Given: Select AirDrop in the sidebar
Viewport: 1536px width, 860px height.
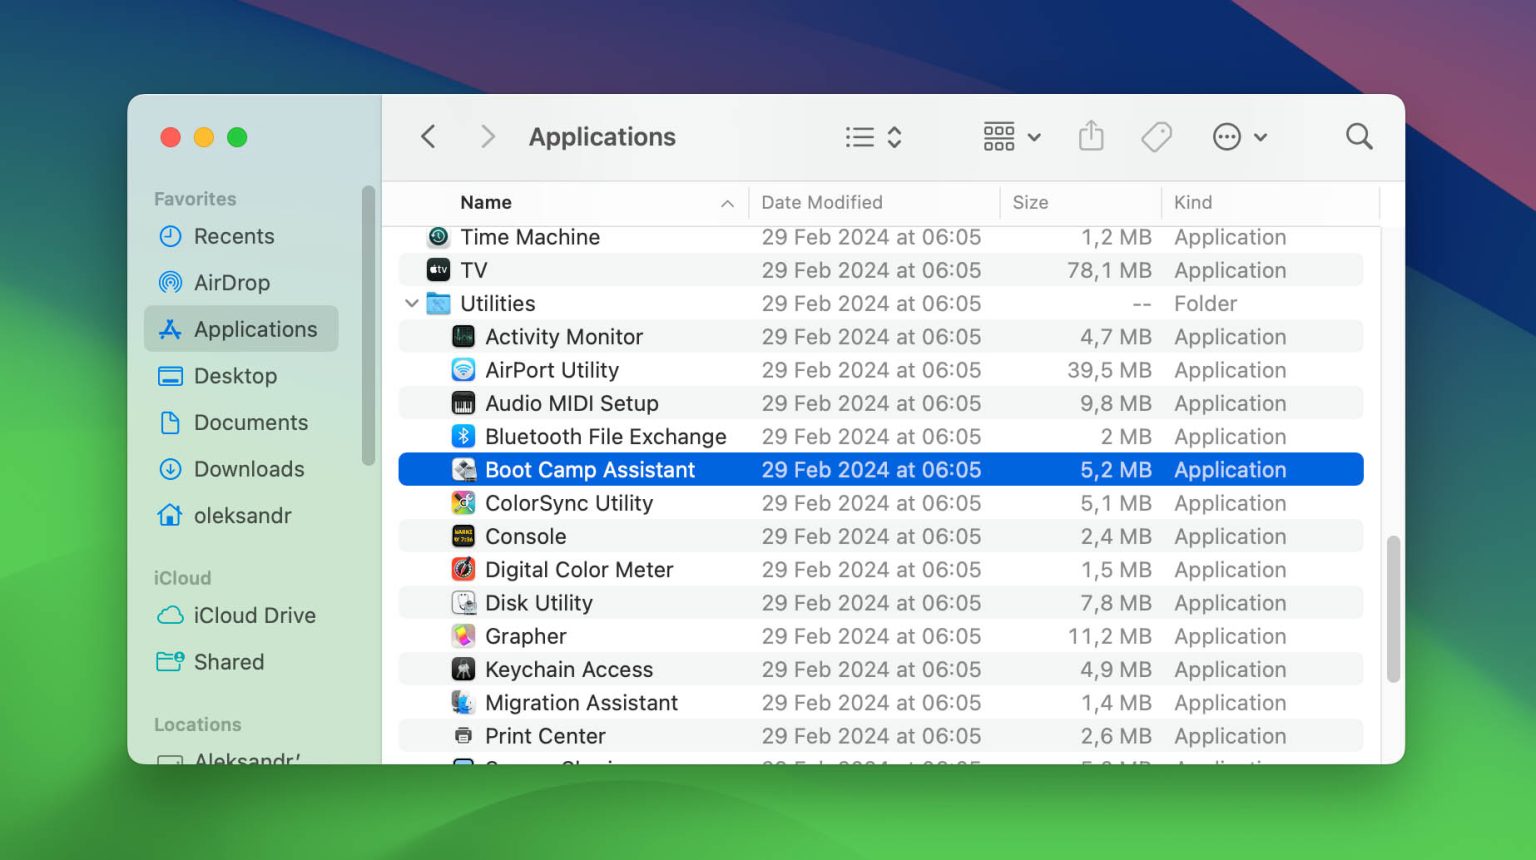Looking at the screenshot, I should [x=231, y=283].
